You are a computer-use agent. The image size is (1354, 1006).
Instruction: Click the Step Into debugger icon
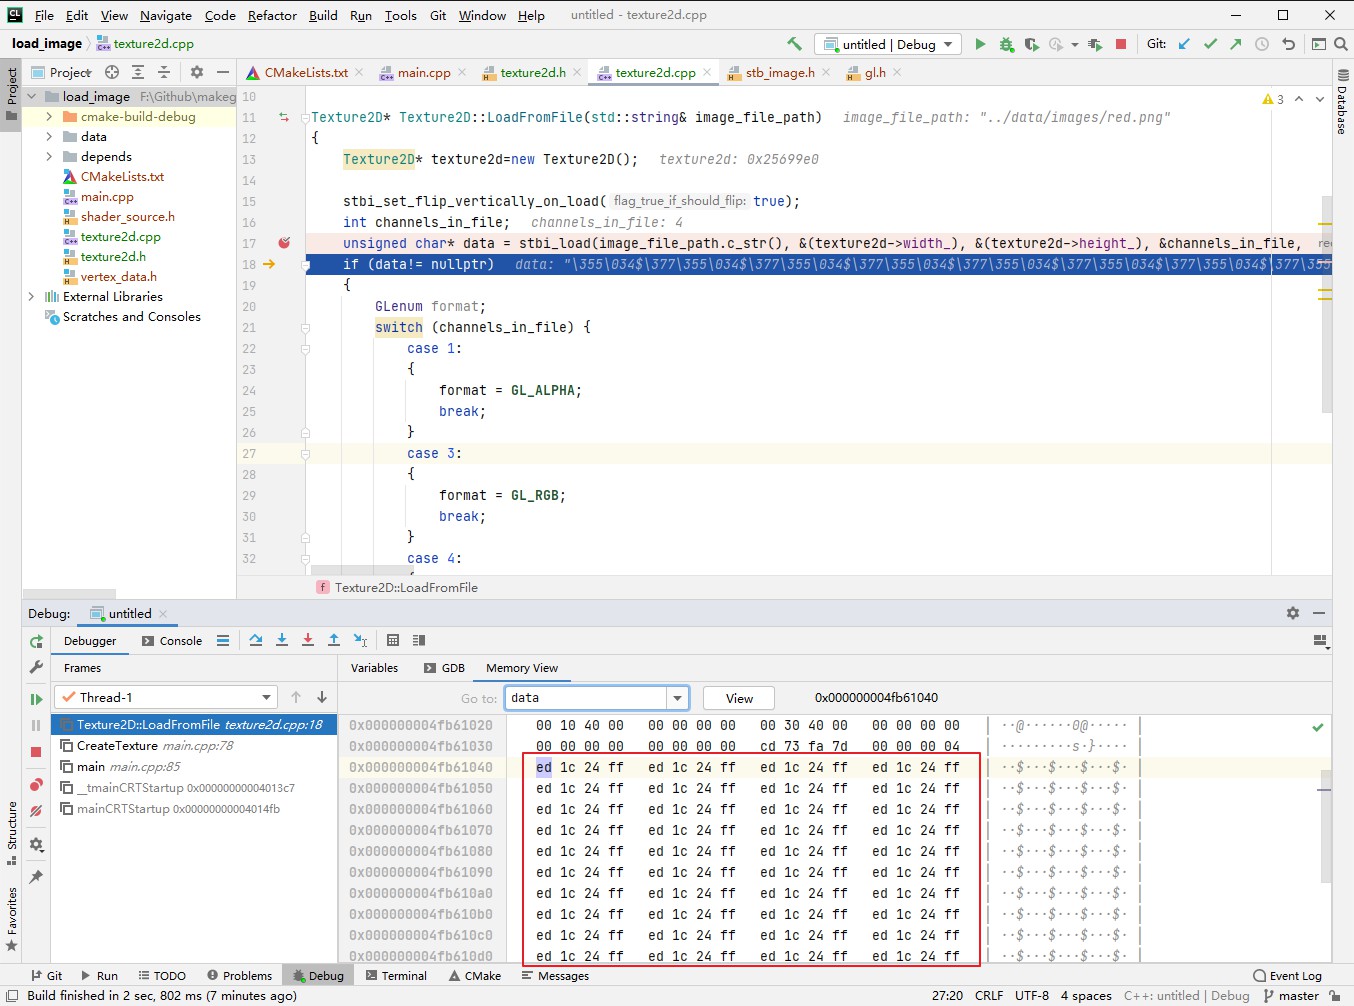click(x=282, y=640)
